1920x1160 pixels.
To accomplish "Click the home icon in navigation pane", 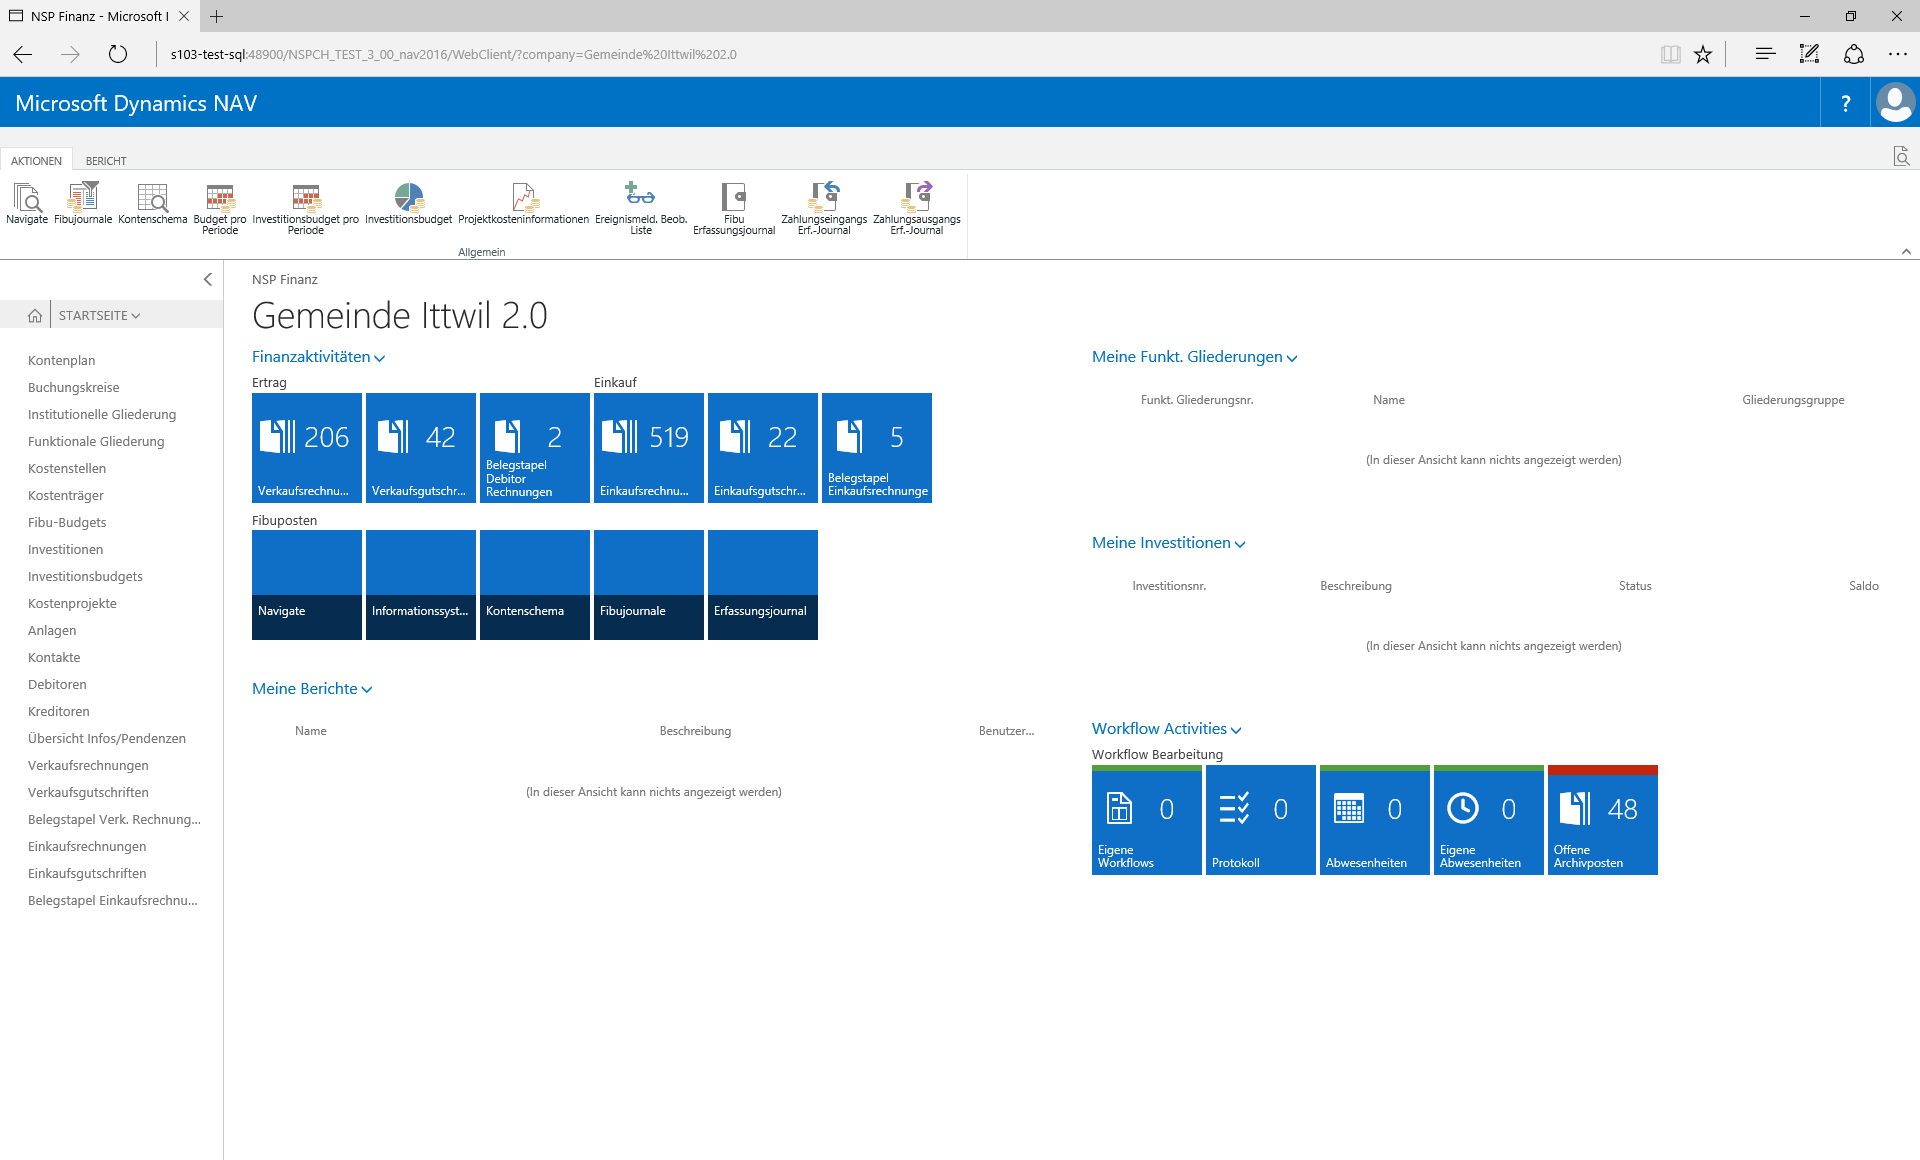I will click(x=35, y=315).
